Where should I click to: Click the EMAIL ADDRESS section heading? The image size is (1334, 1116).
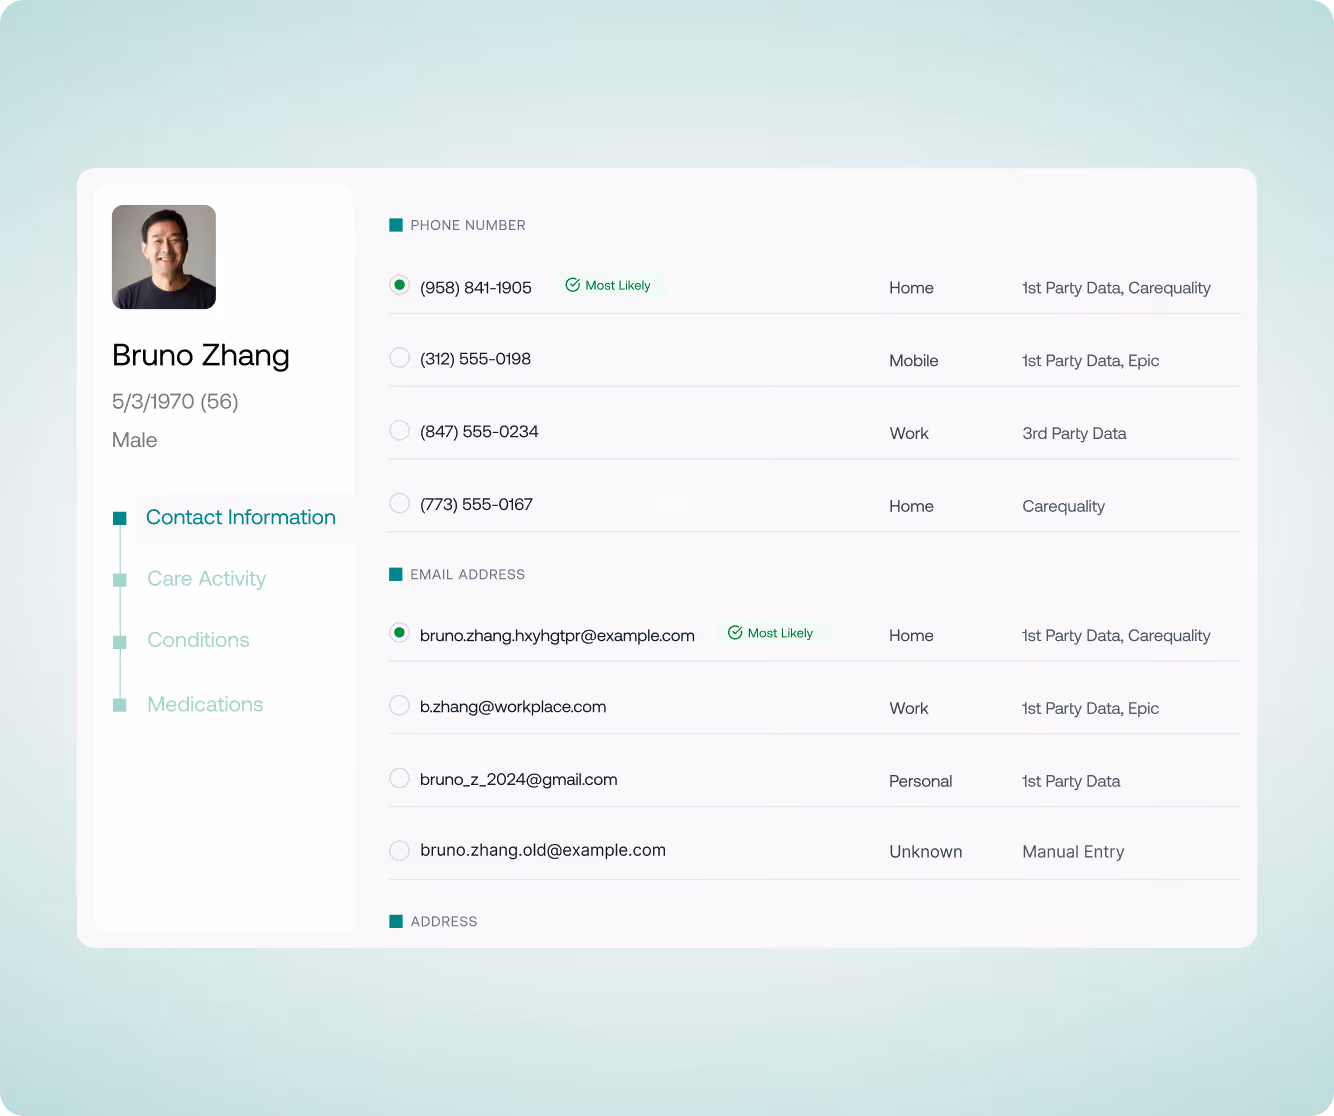pyautogui.click(x=467, y=574)
